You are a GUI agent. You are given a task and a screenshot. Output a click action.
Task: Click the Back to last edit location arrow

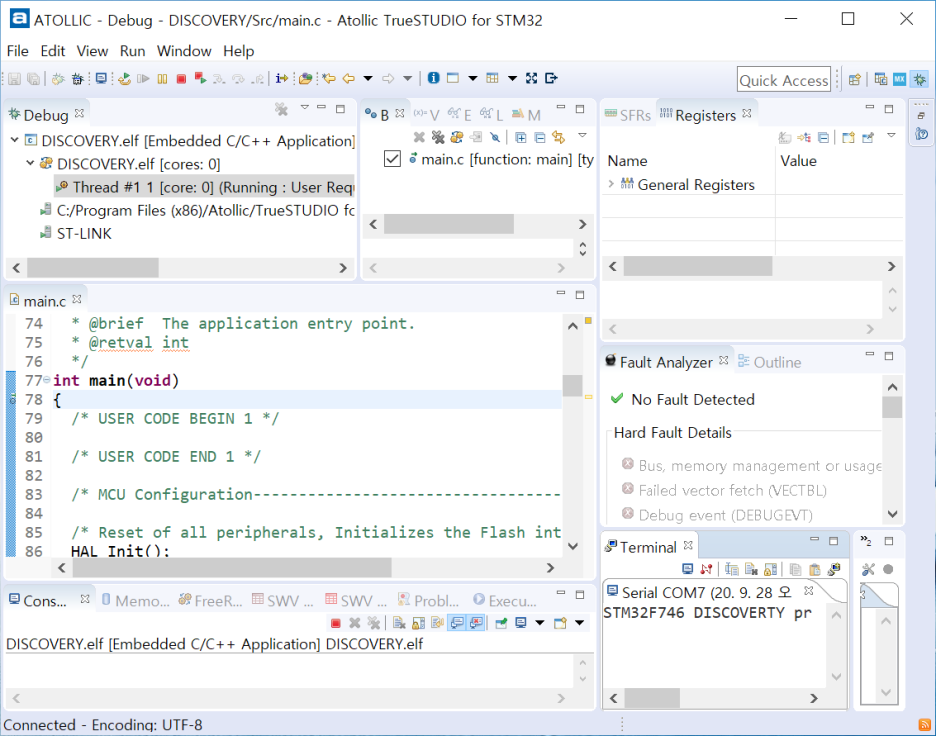click(329, 78)
